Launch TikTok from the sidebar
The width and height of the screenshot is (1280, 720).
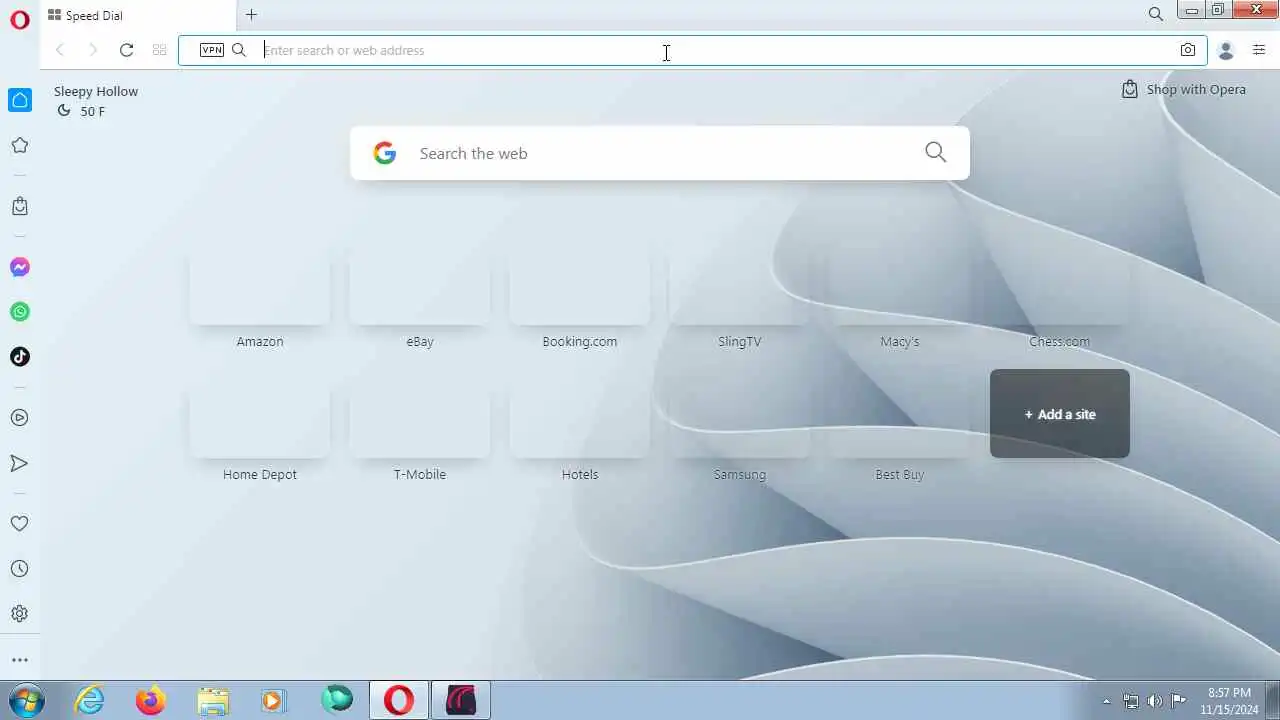(20, 357)
